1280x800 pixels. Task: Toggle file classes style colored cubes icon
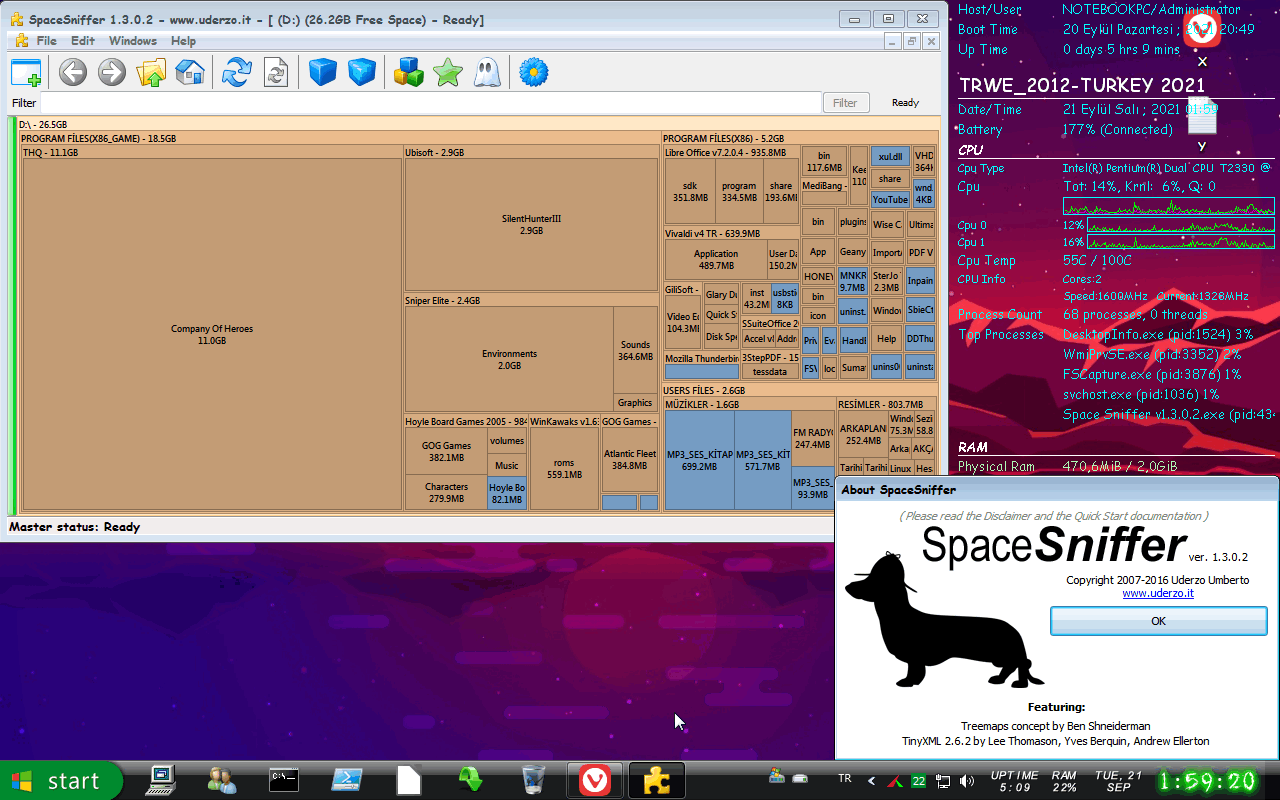[x=409, y=72]
